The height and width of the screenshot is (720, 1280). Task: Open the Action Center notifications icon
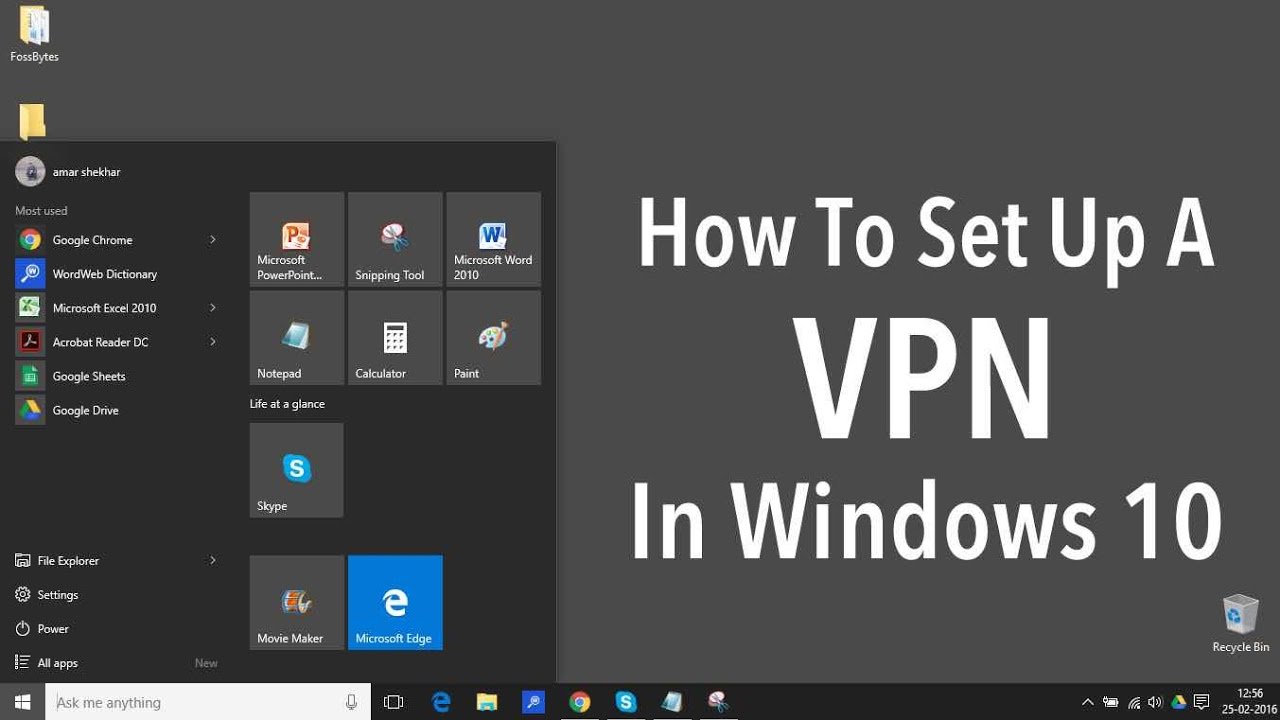click(1202, 702)
